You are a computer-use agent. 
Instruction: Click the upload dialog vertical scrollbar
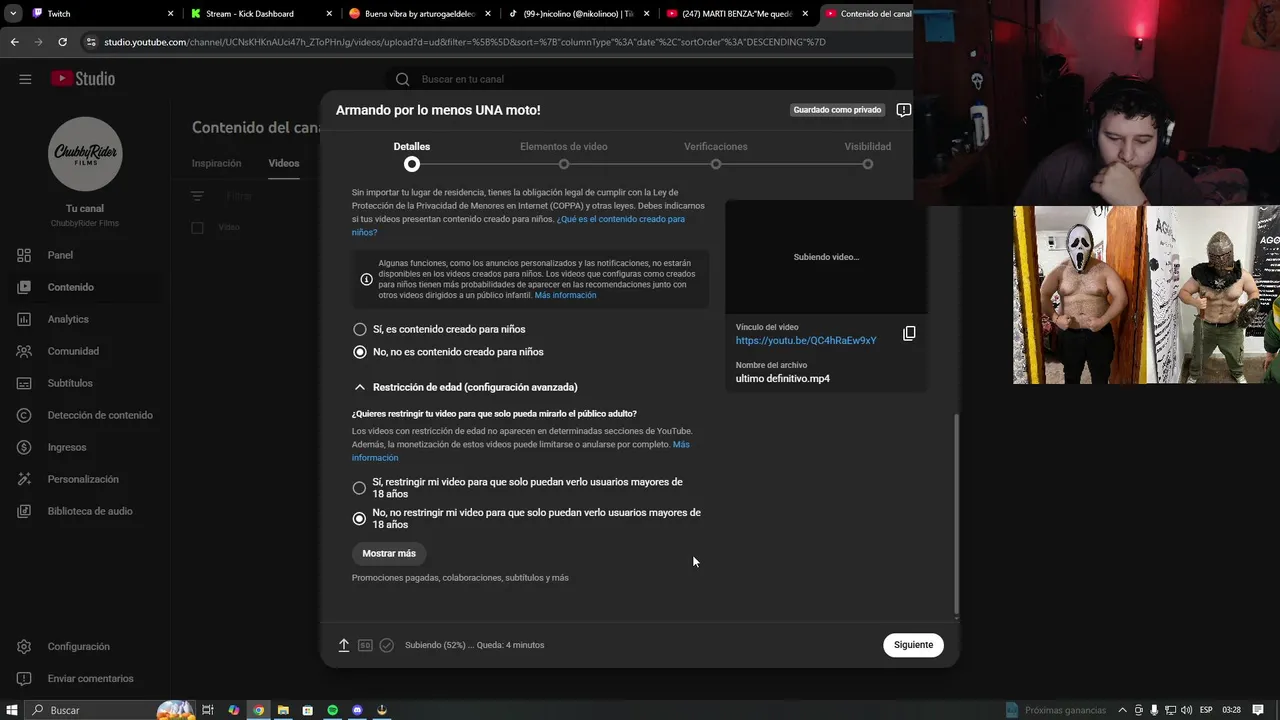tap(956, 514)
